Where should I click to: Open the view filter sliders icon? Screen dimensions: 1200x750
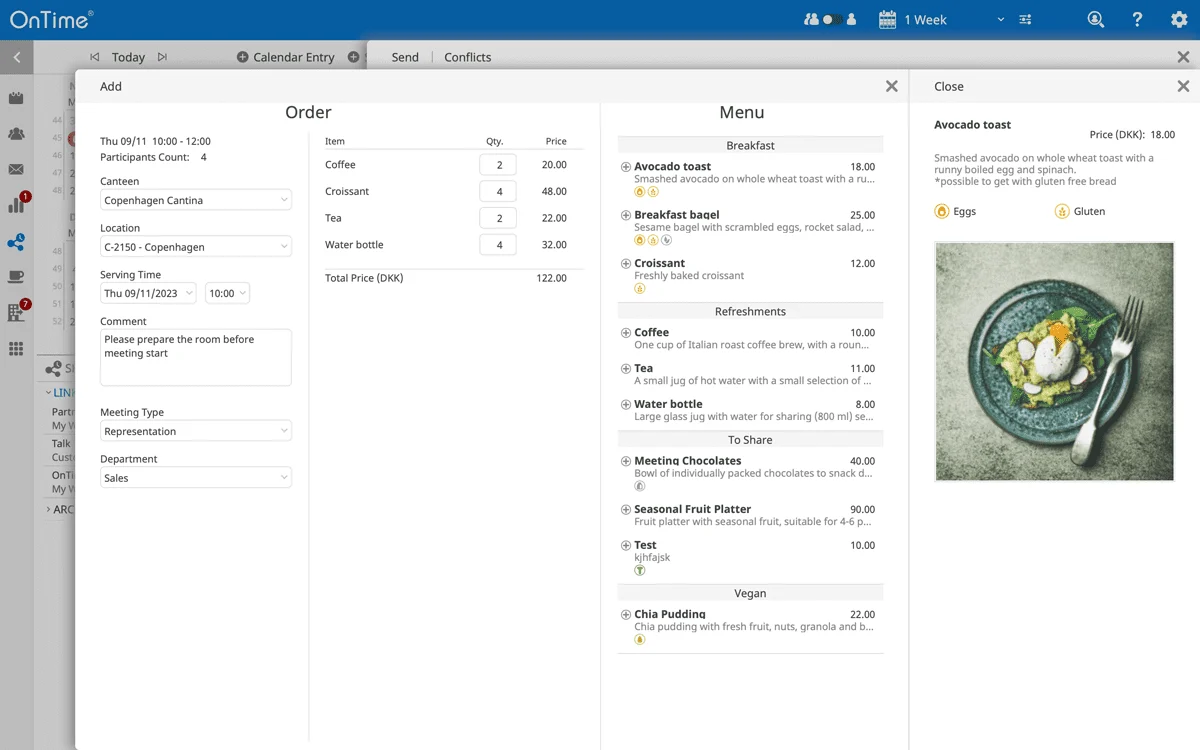pyautogui.click(x=1026, y=20)
